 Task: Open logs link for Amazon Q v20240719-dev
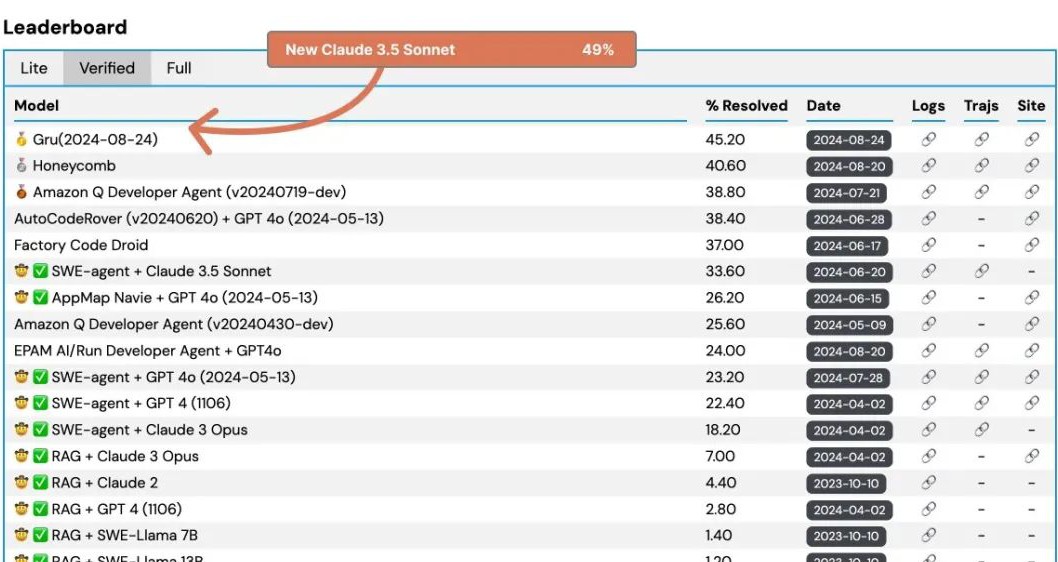point(929,192)
